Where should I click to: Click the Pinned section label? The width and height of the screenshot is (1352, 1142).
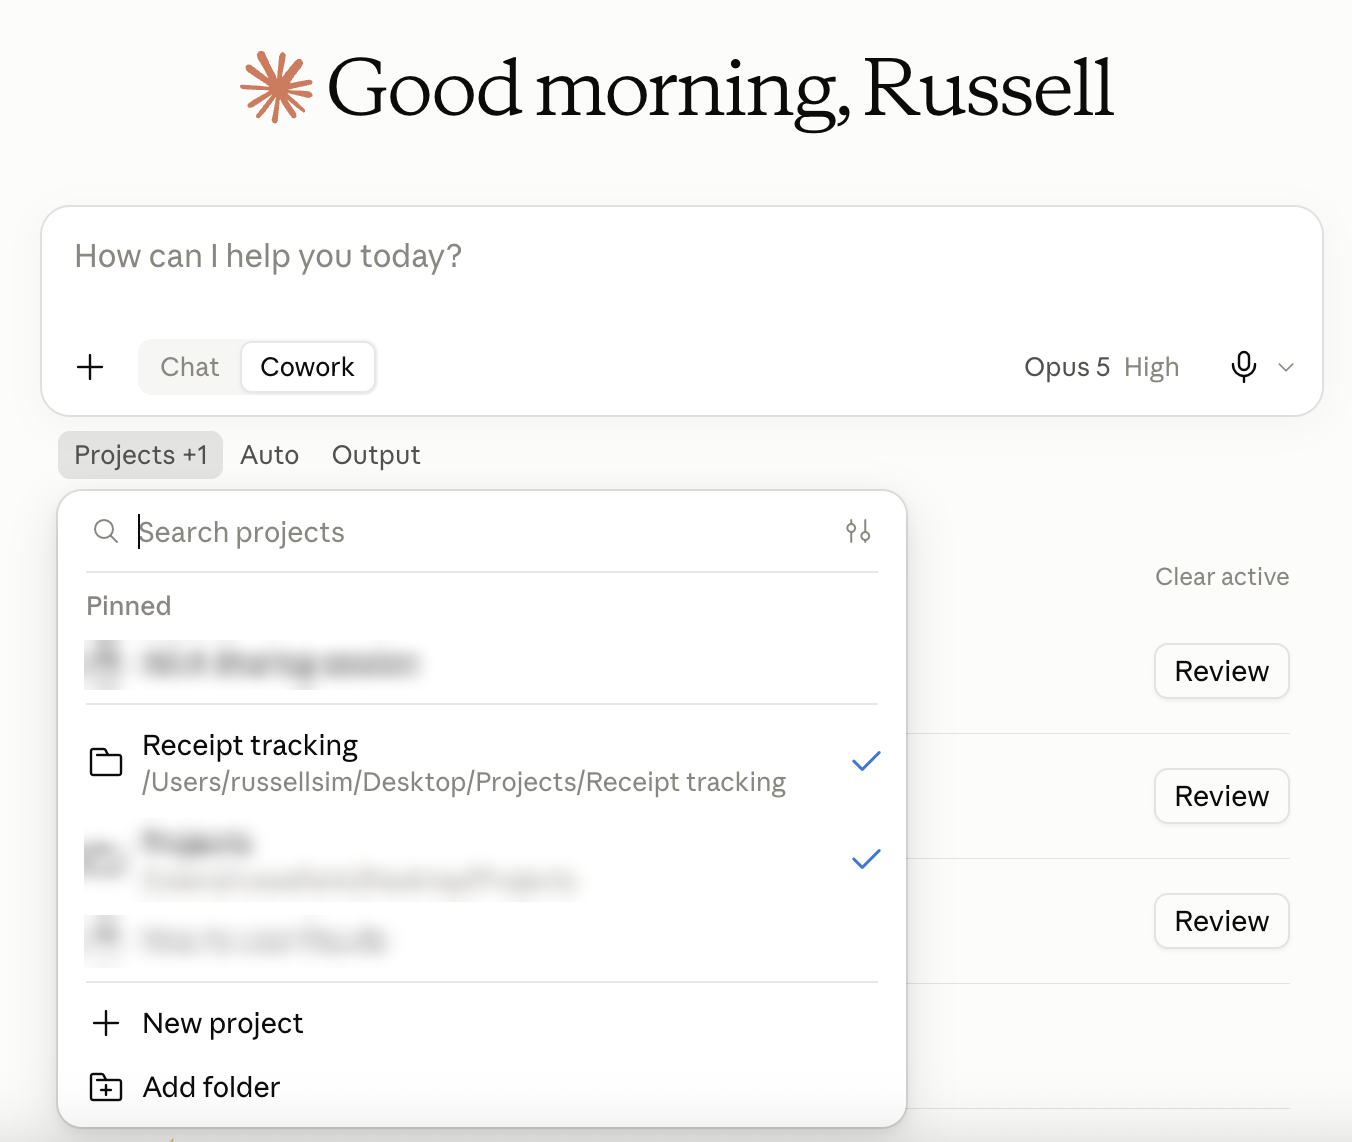(x=128, y=606)
